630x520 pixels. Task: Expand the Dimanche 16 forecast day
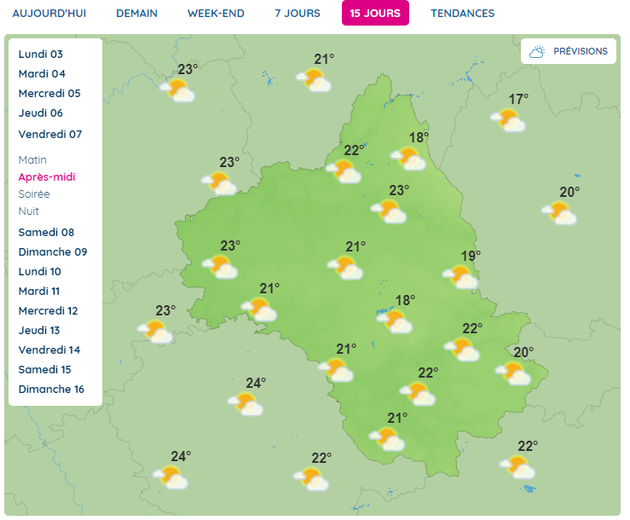tap(51, 389)
